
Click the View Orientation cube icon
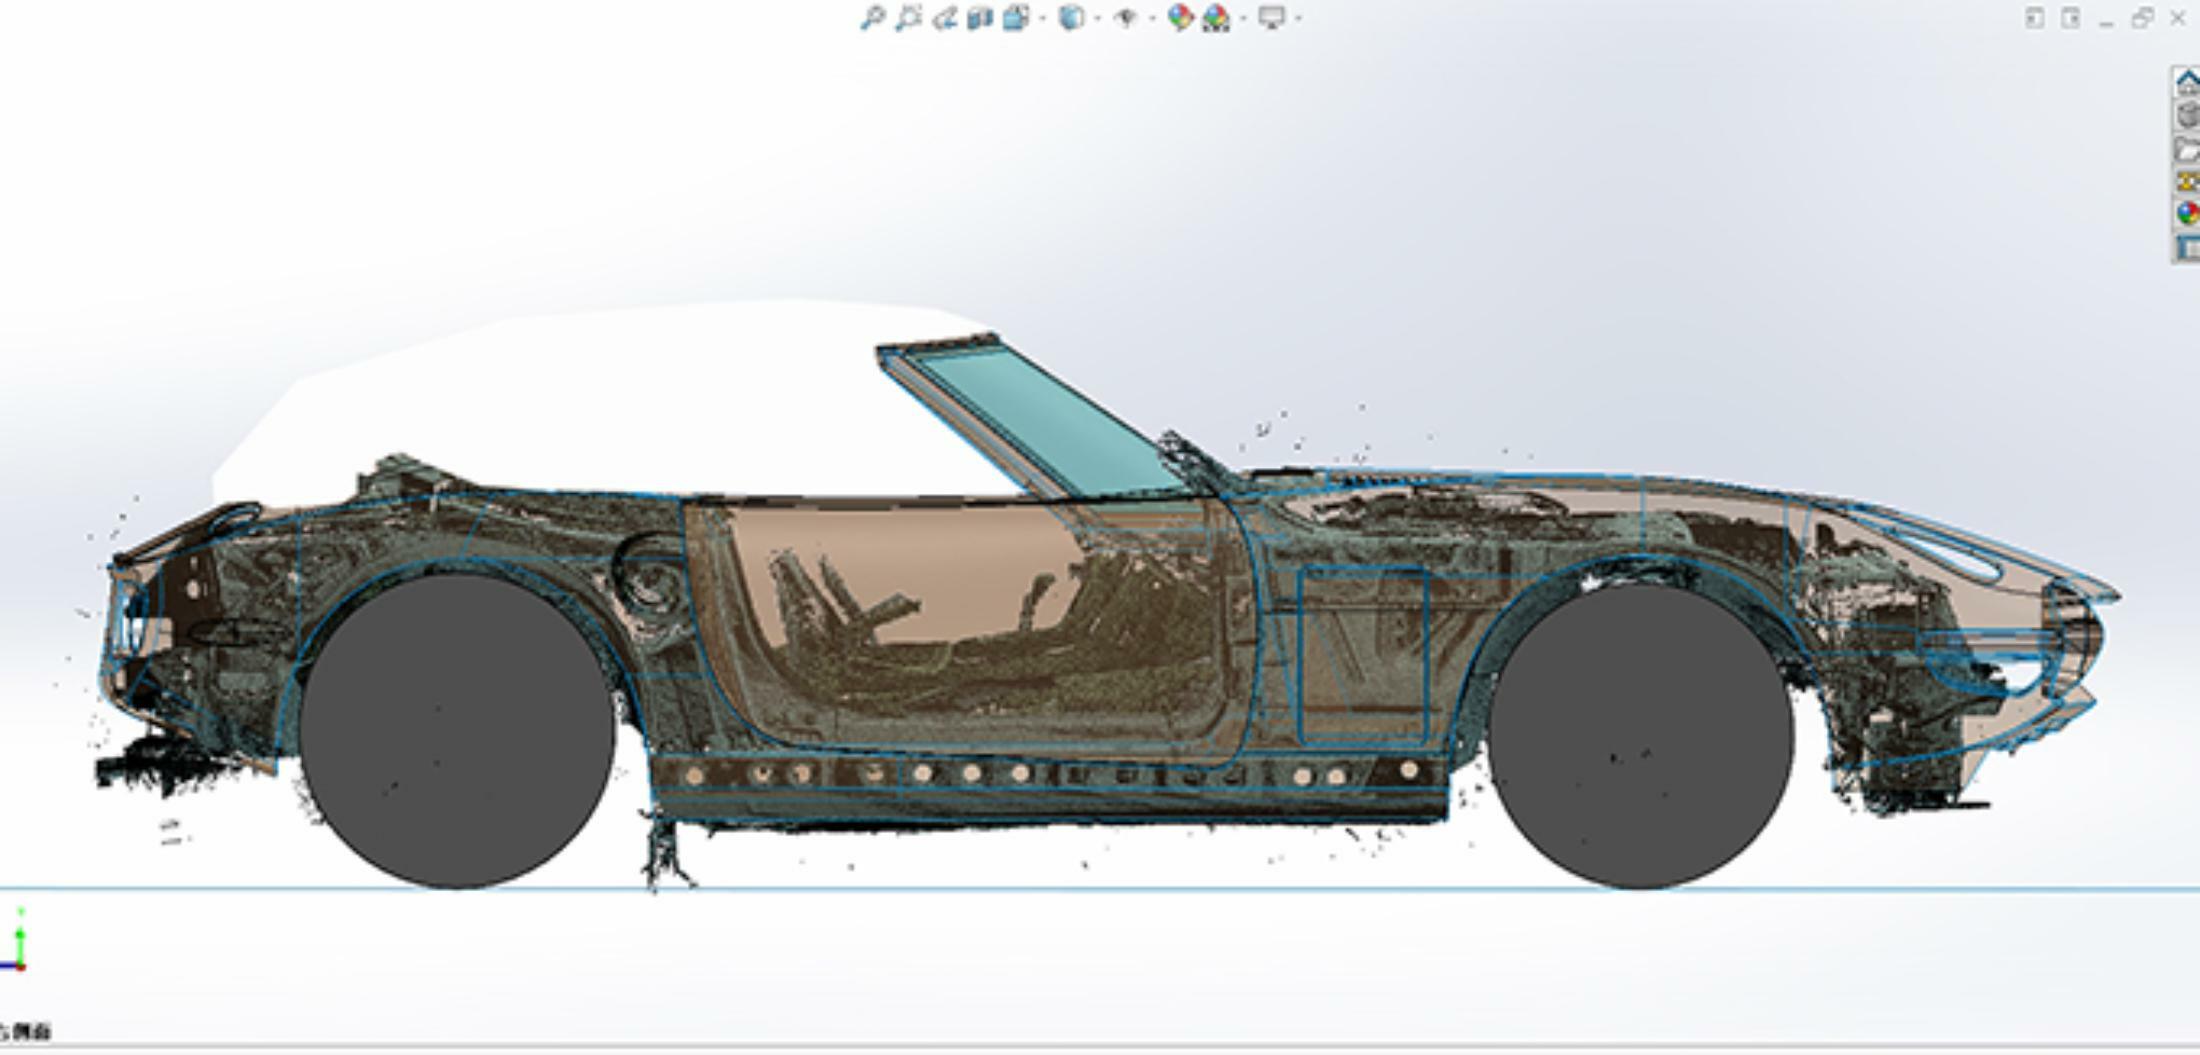1017,18
